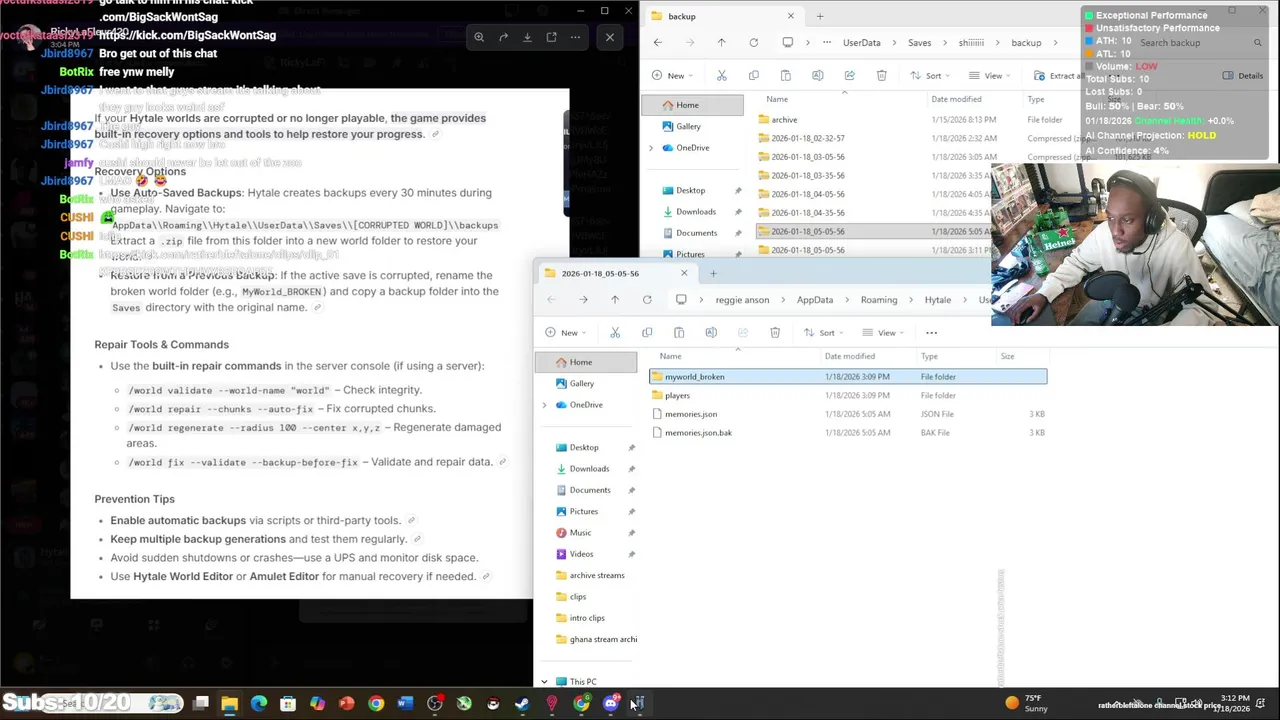The width and height of the screenshot is (1280, 720).
Task: Open File Explorer from the taskbar
Action: tap(230, 703)
